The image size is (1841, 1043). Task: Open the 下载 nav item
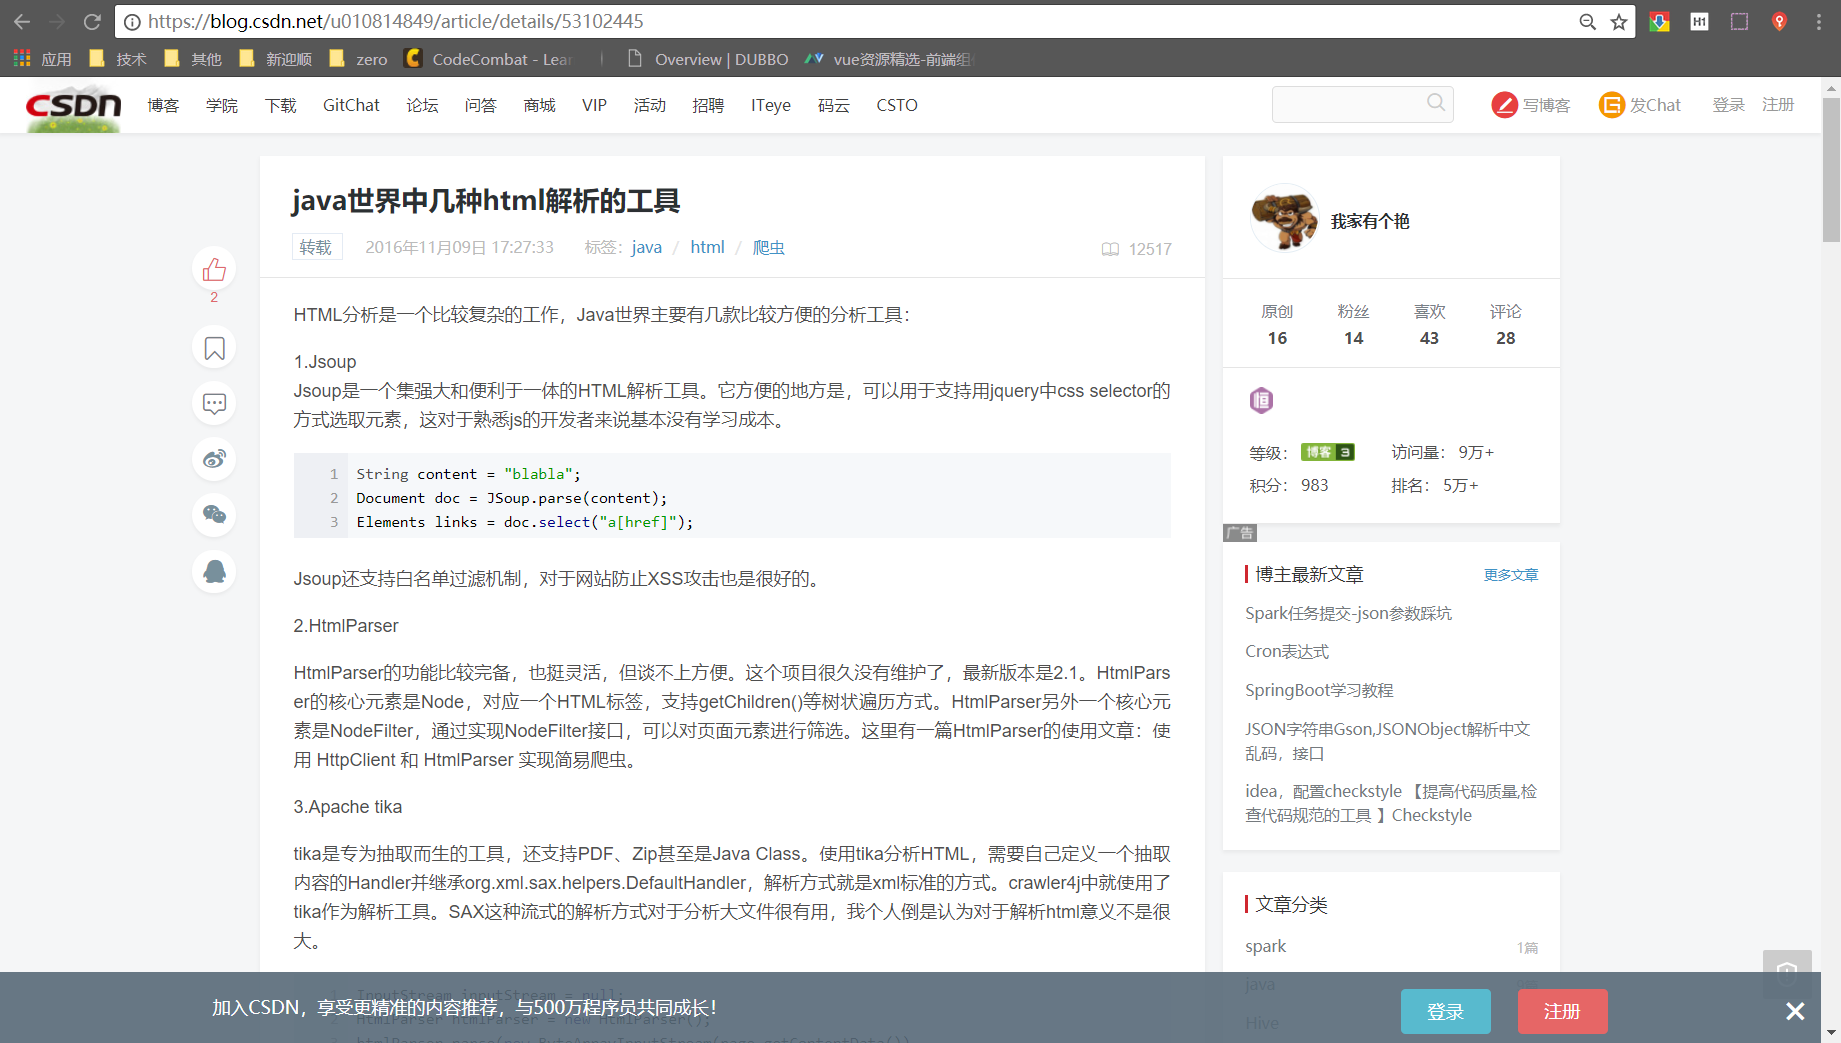point(281,105)
